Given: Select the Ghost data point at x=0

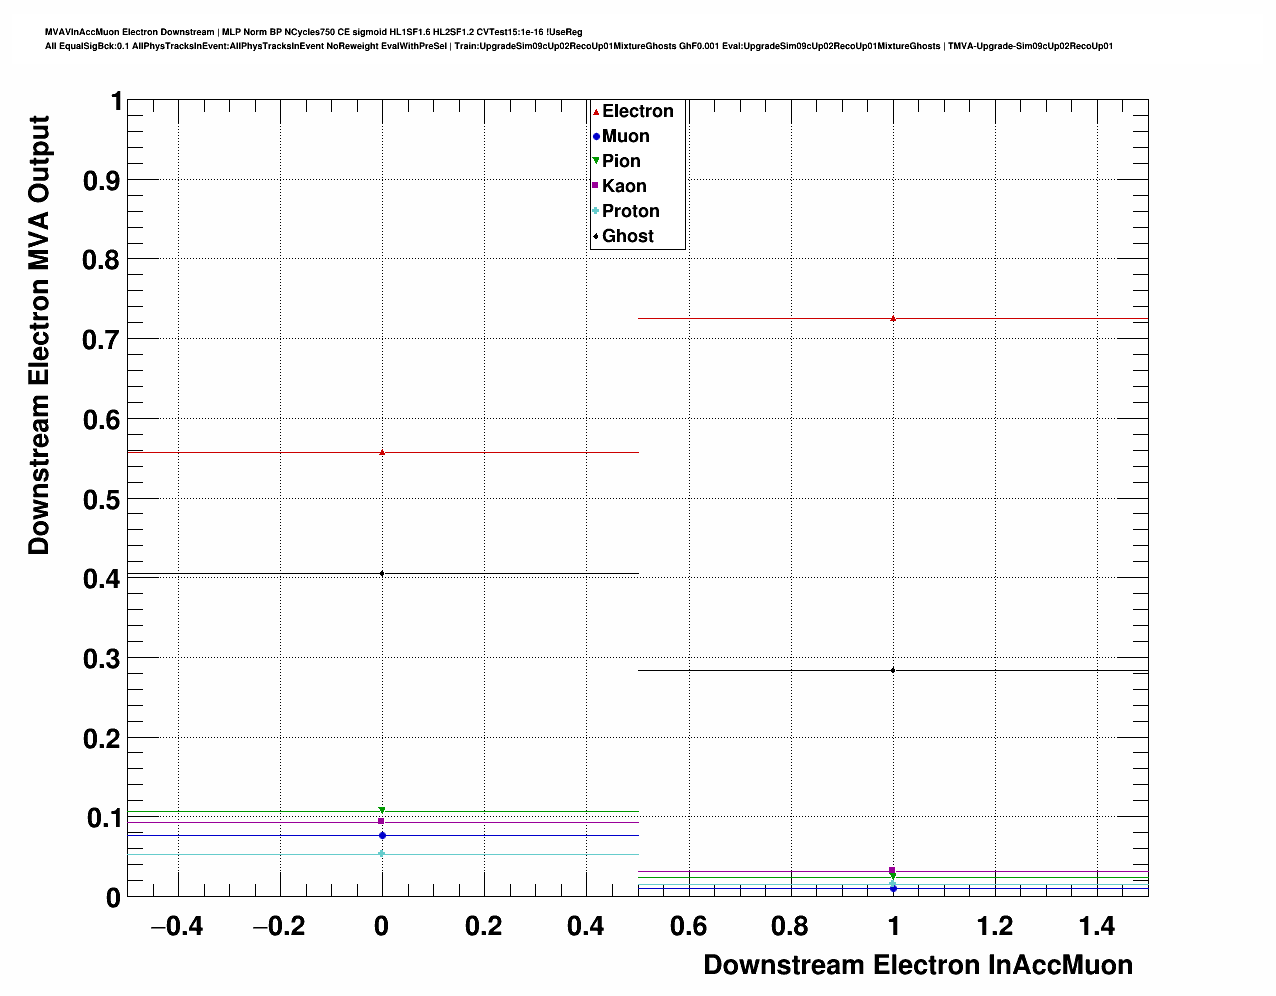Looking at the screenshot, I should (382, 573).
